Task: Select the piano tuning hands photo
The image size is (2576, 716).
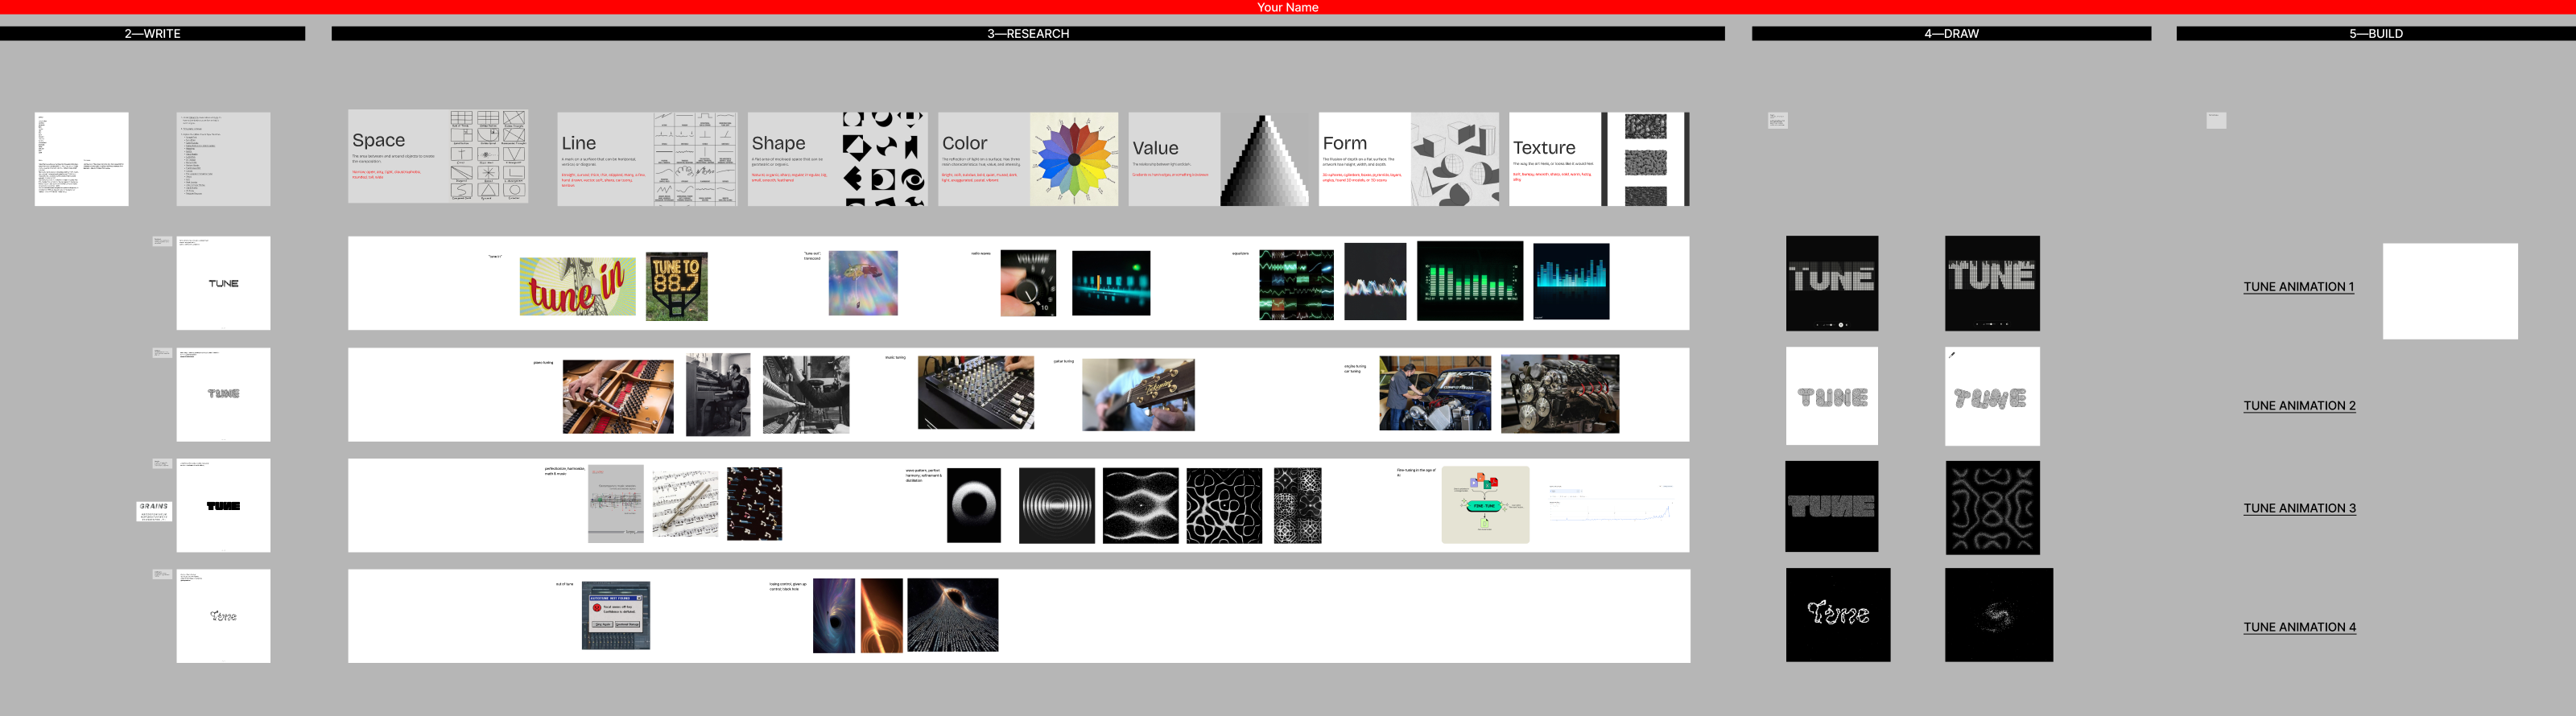Action: 618,397
